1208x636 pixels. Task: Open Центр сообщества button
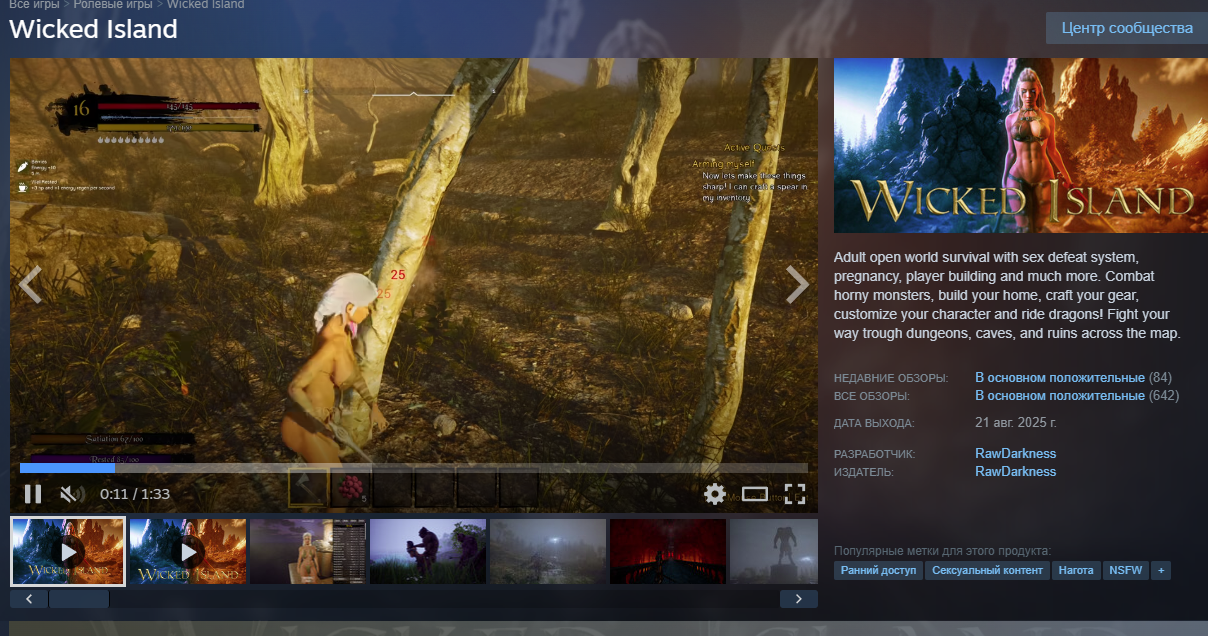tap(1127, 28)
